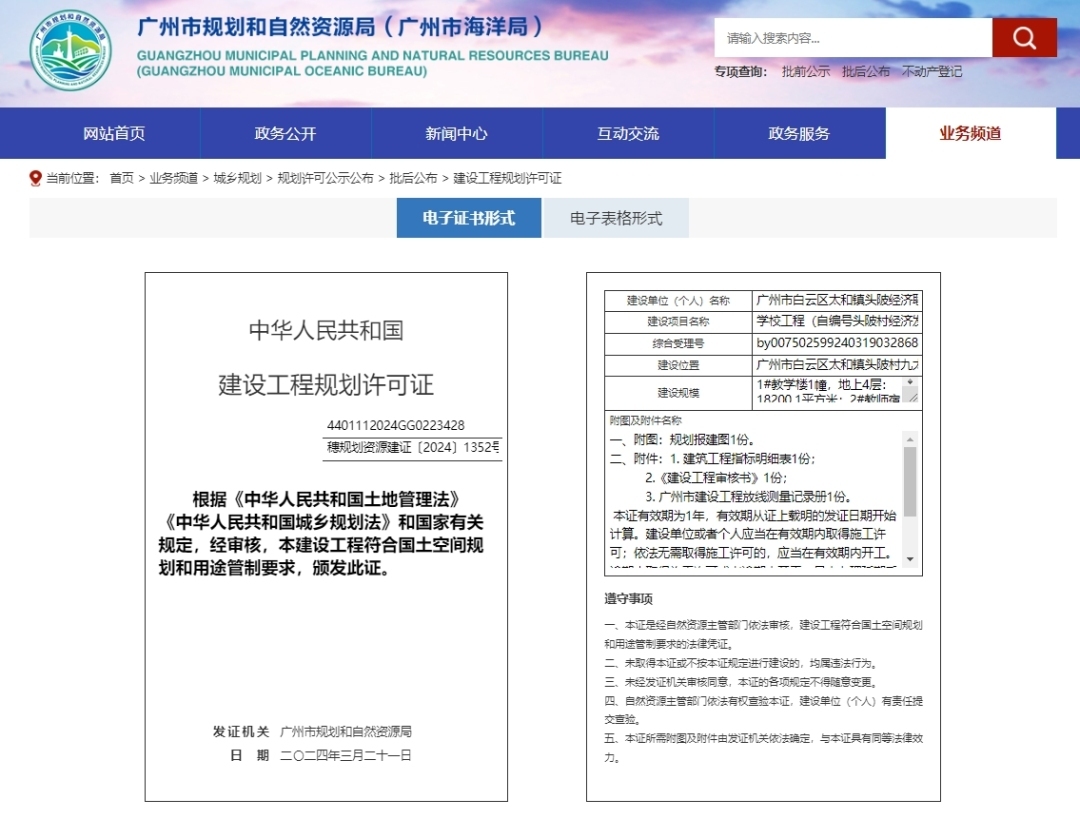Click the 不动产登记 quick query link
Image resolution: width=1080 pixels, height=819 pixels.
click(x=931, y=71)
